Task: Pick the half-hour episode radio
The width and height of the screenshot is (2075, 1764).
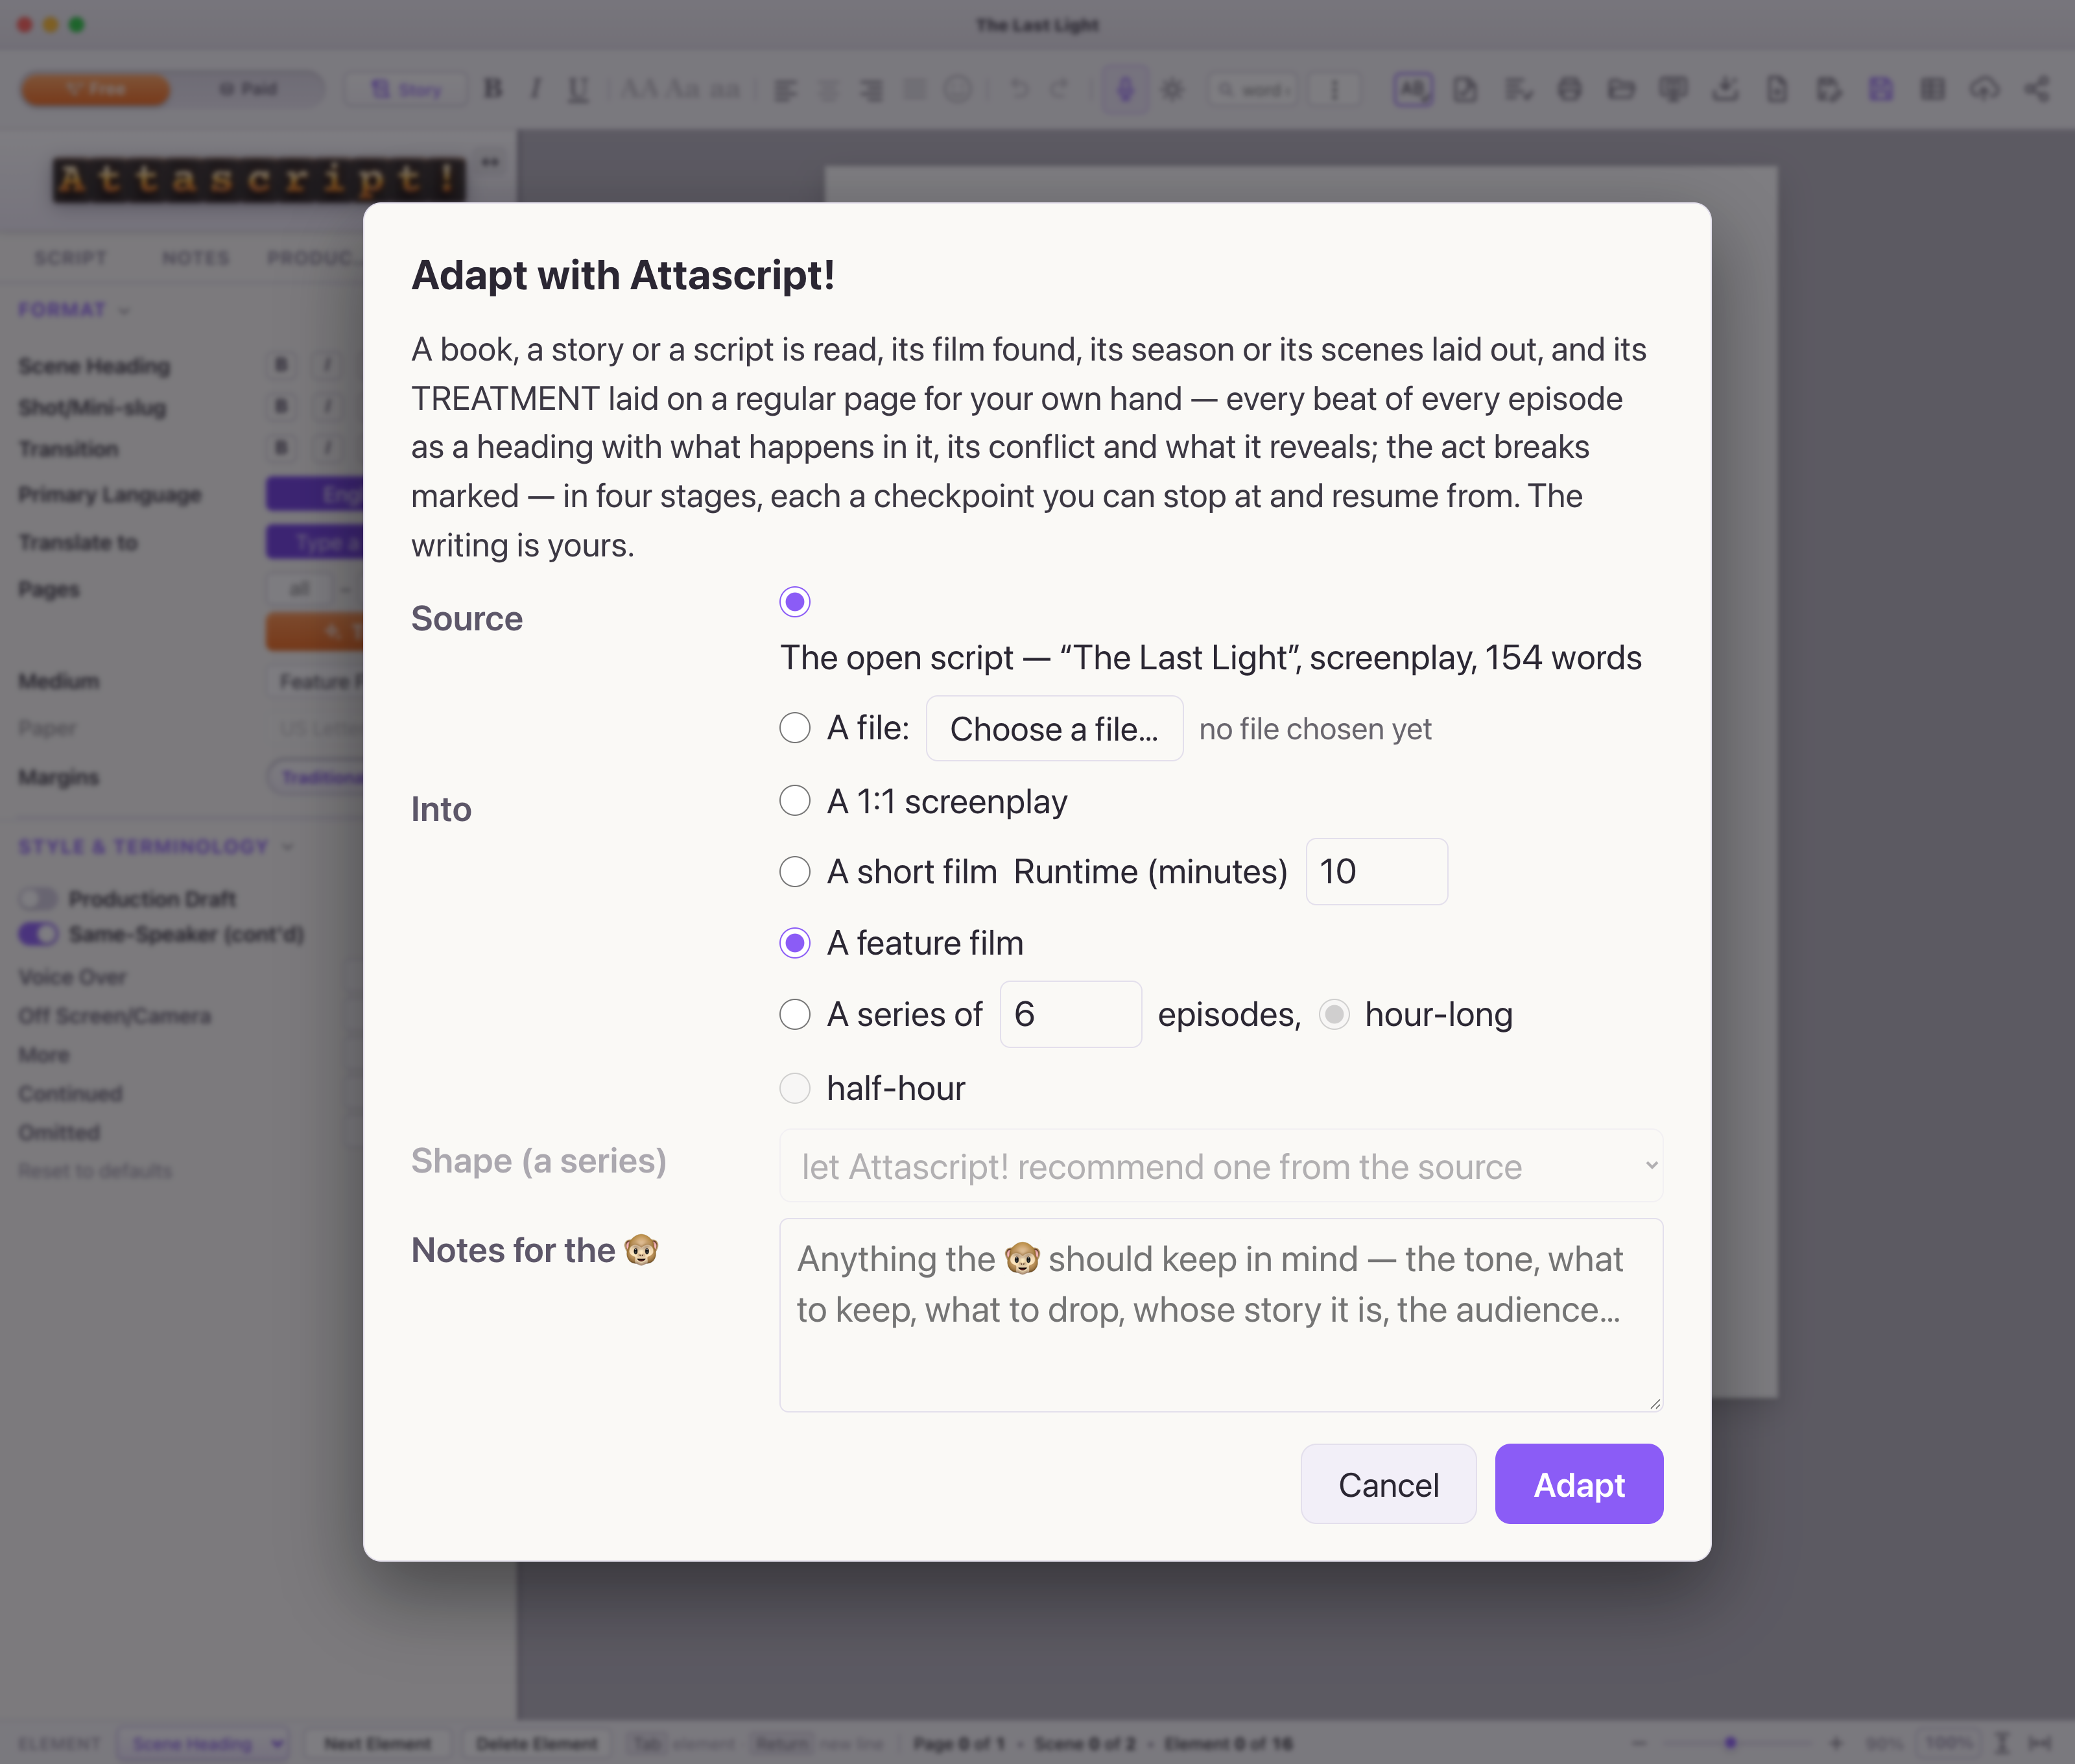Action: tap(795, 1088)
